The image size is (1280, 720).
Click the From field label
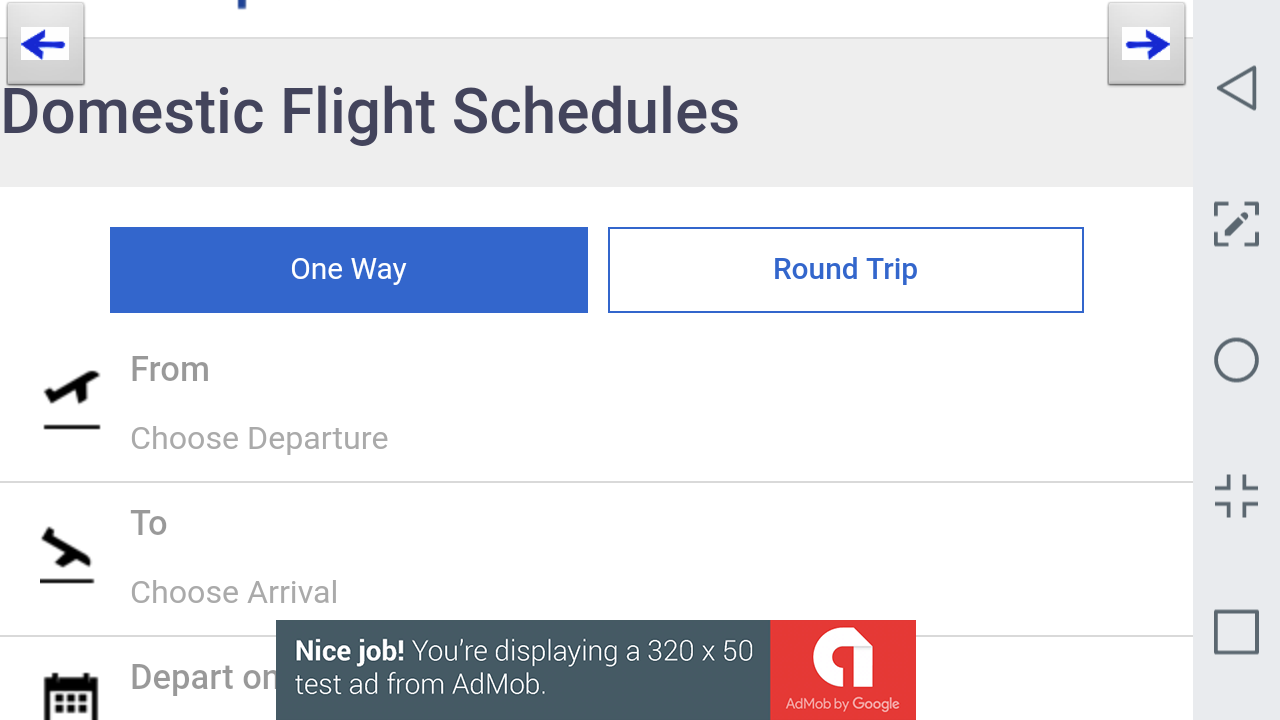click(x=170, y=370)
